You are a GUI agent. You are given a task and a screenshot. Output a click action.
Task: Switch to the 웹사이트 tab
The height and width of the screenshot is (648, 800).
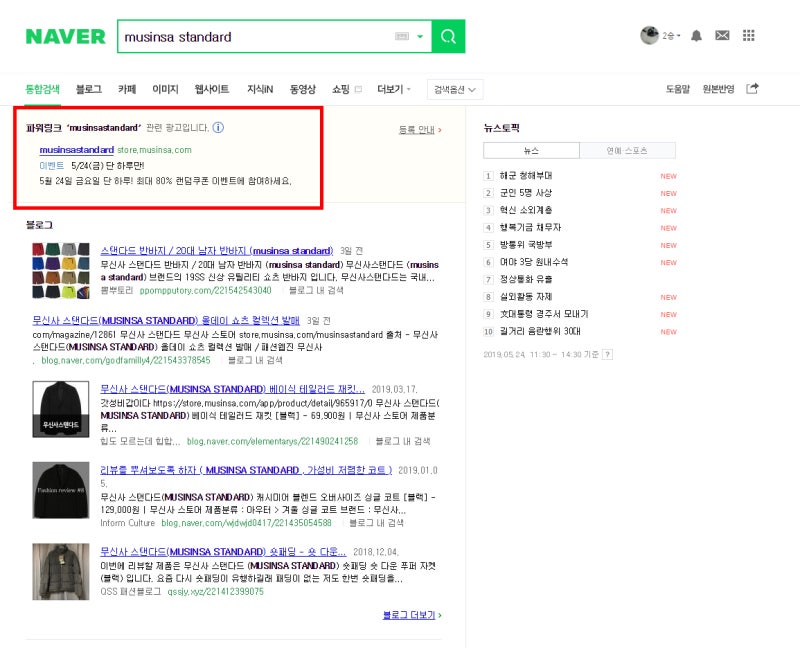pyautogui.click(x=212, y=89)
